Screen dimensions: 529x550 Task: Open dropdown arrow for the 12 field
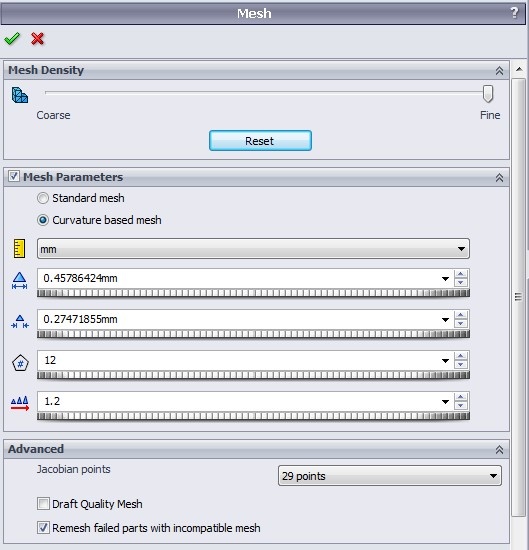click(x=445, y=361)
